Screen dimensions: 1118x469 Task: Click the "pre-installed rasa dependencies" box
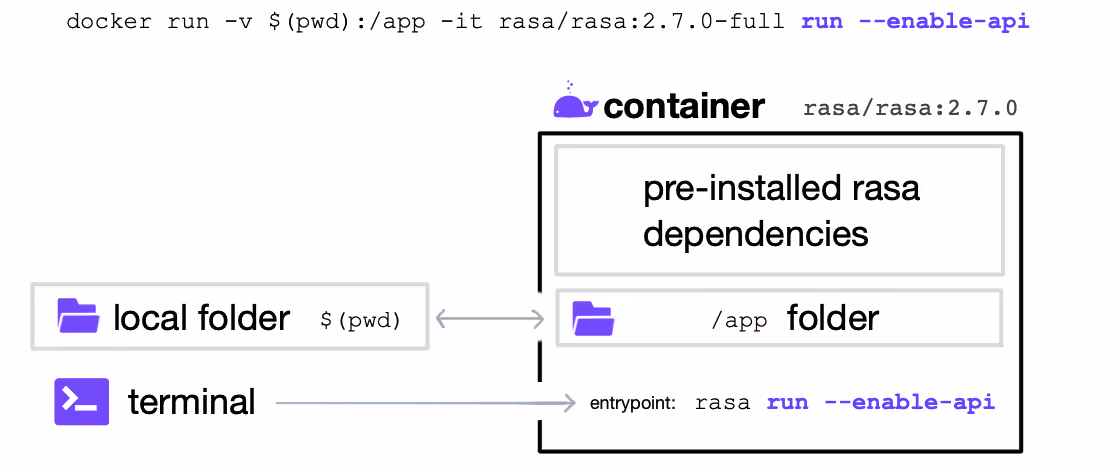tap(779, 210)
